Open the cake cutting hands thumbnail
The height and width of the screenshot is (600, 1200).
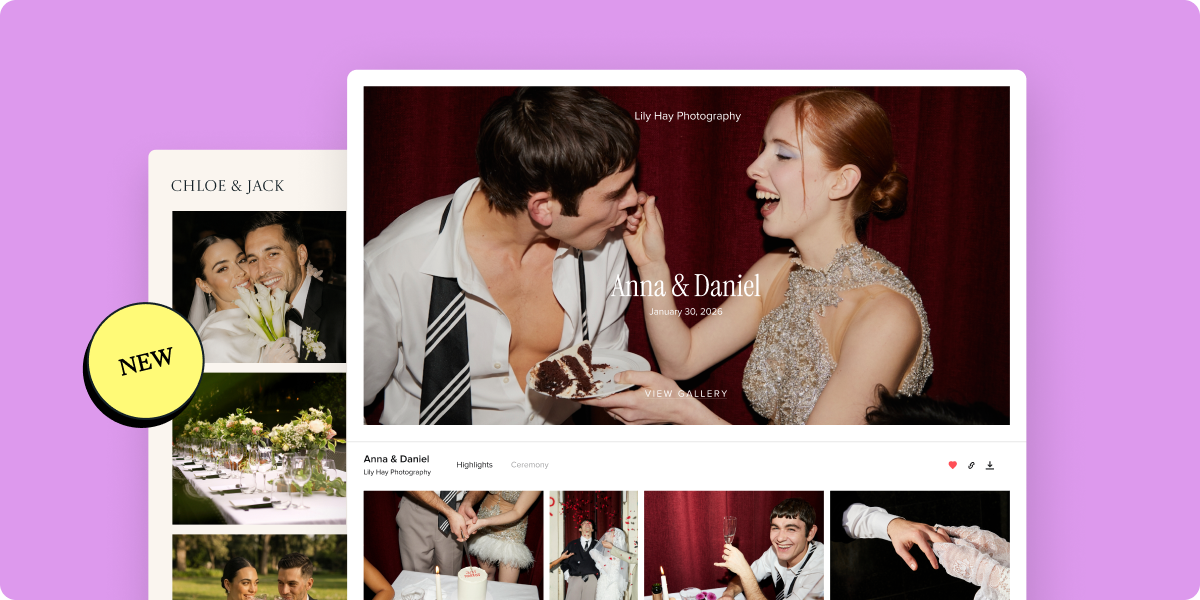(453, 545)
